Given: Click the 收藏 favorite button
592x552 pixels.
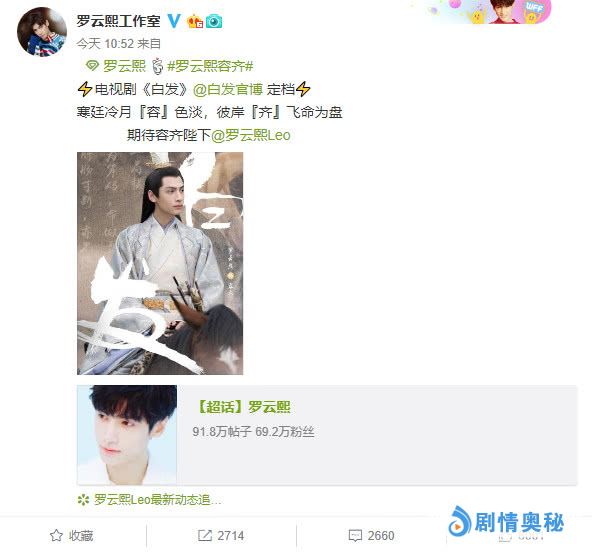Looking at the screenshot, I should click(x=71, y=535).
